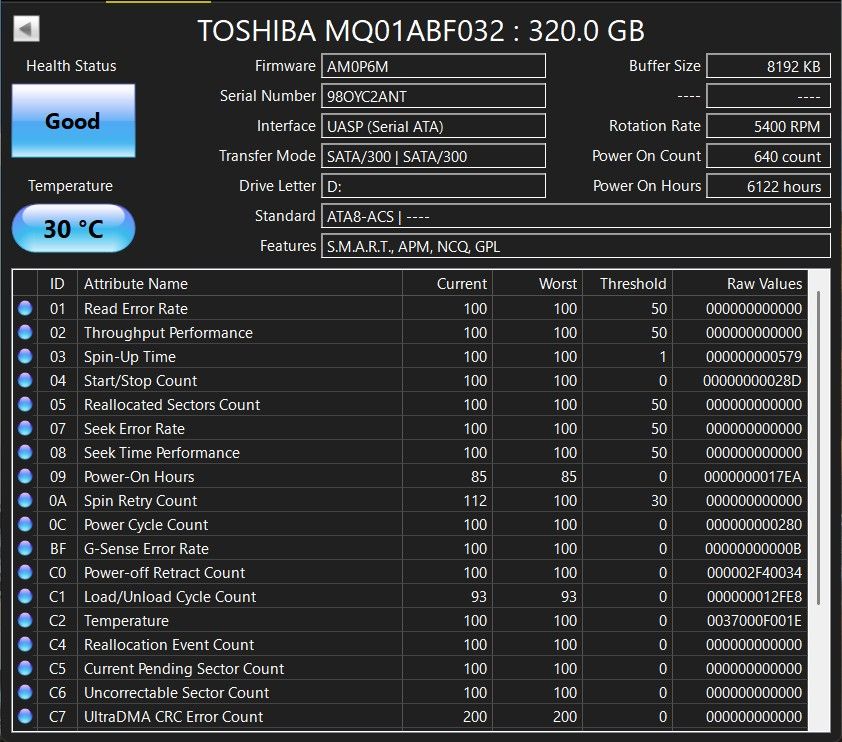The height and width of the screenshot is (742, 842).
Task: Select the Seek Time Performance attribute name
Action: pyautogui.click(x=162, y=453)
